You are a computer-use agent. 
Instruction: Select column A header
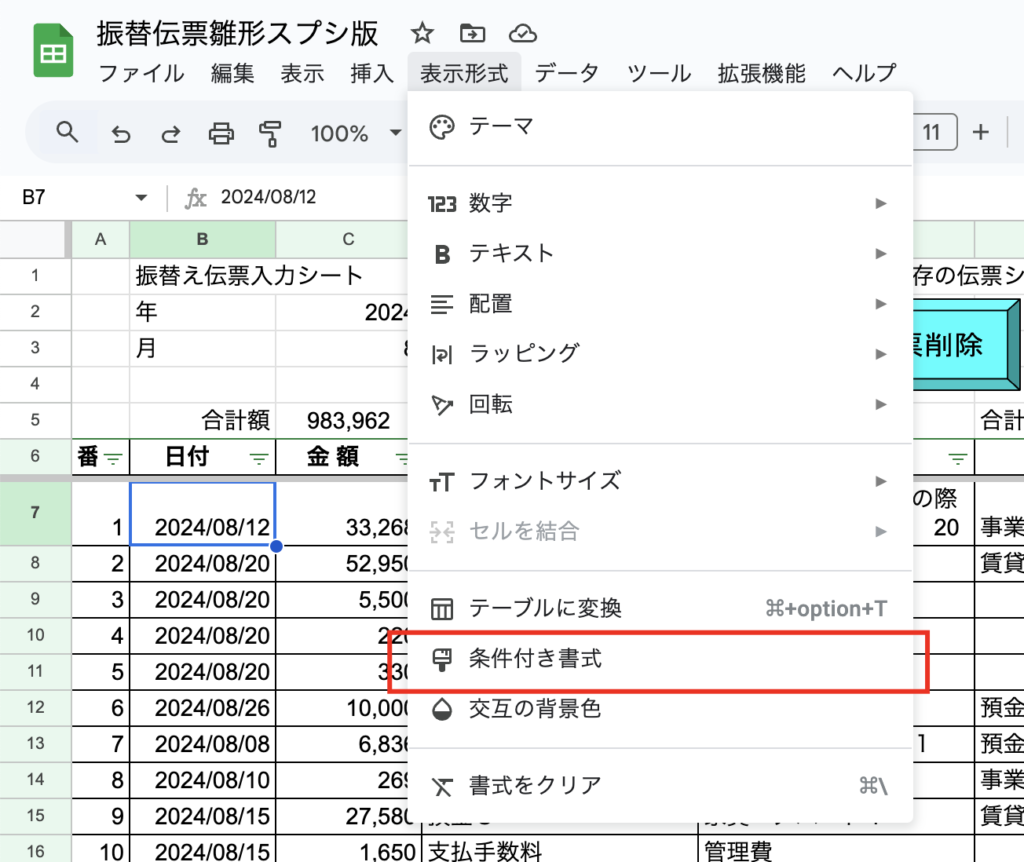pyautogui.click(x=101, y=240)
